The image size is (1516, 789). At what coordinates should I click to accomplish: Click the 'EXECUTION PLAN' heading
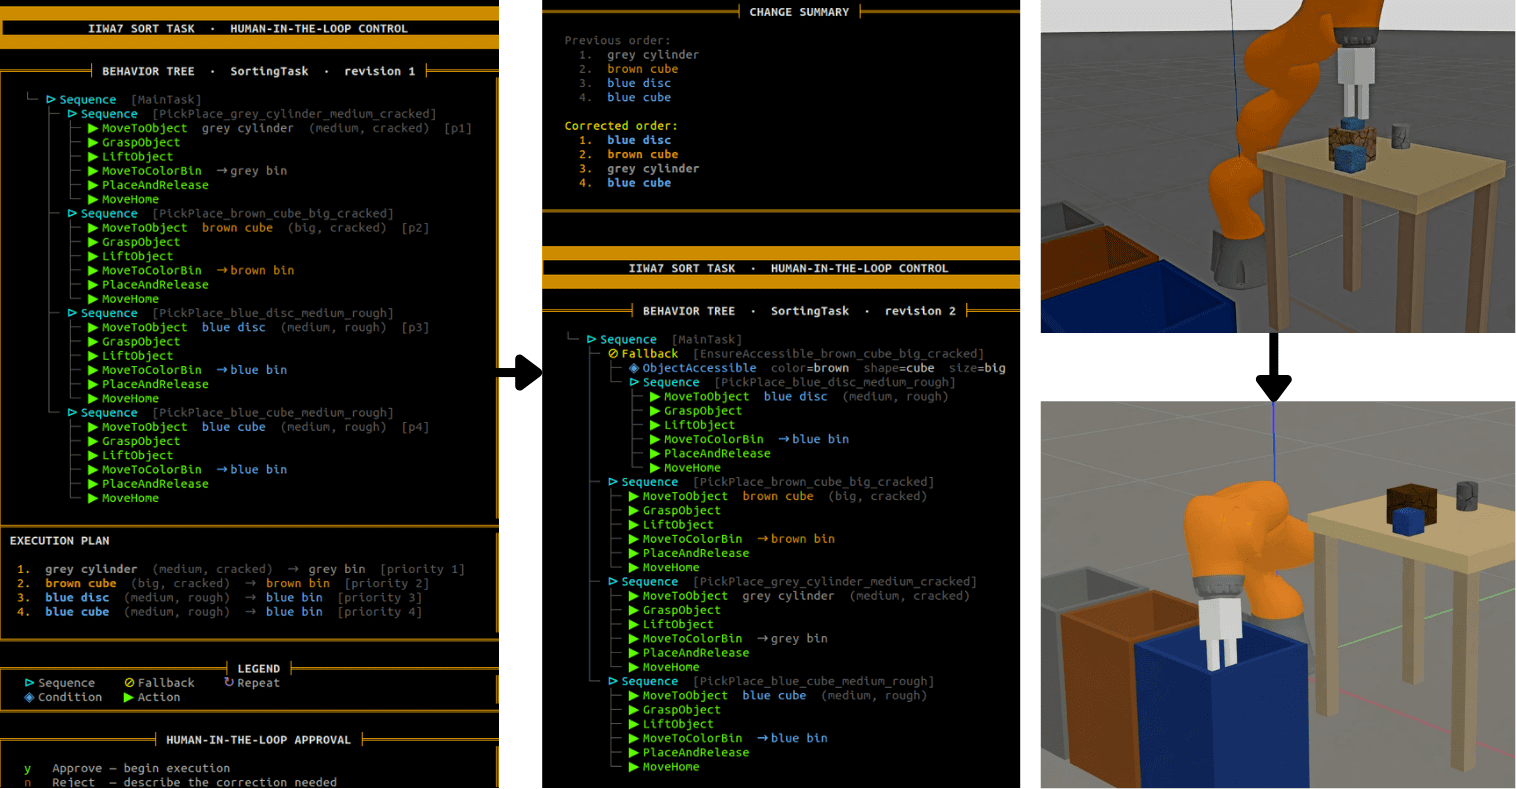60,541
